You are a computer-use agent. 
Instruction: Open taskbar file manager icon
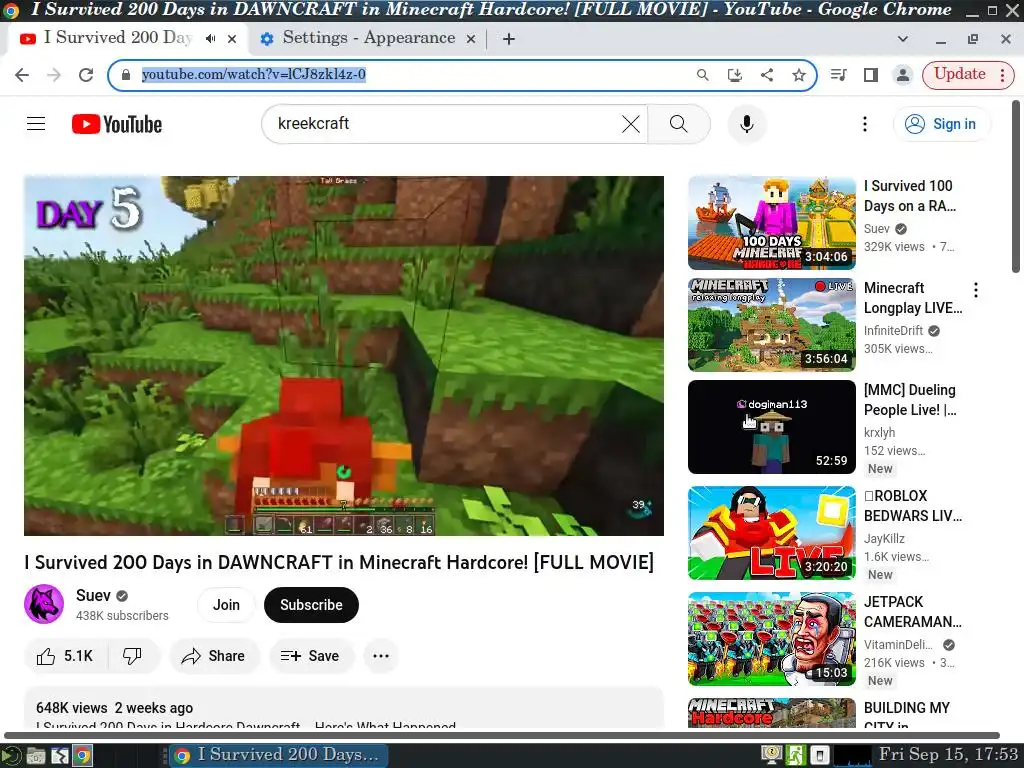36,756
